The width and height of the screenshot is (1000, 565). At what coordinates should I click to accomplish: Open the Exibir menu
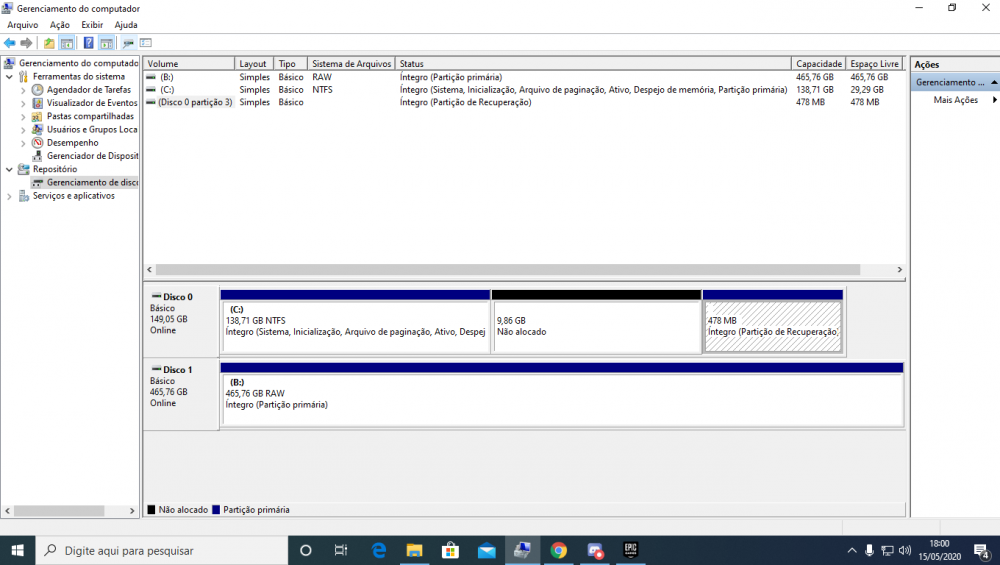click(x=92, y=24)
